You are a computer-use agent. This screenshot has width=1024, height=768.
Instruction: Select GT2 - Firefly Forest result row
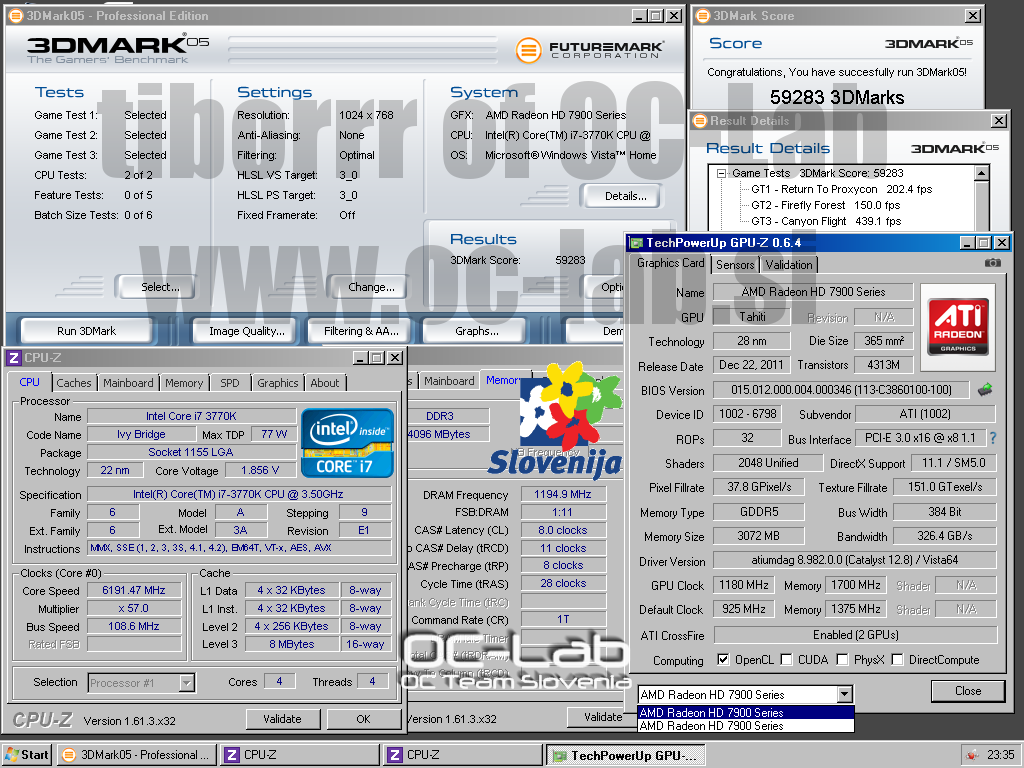coord(825,205)
